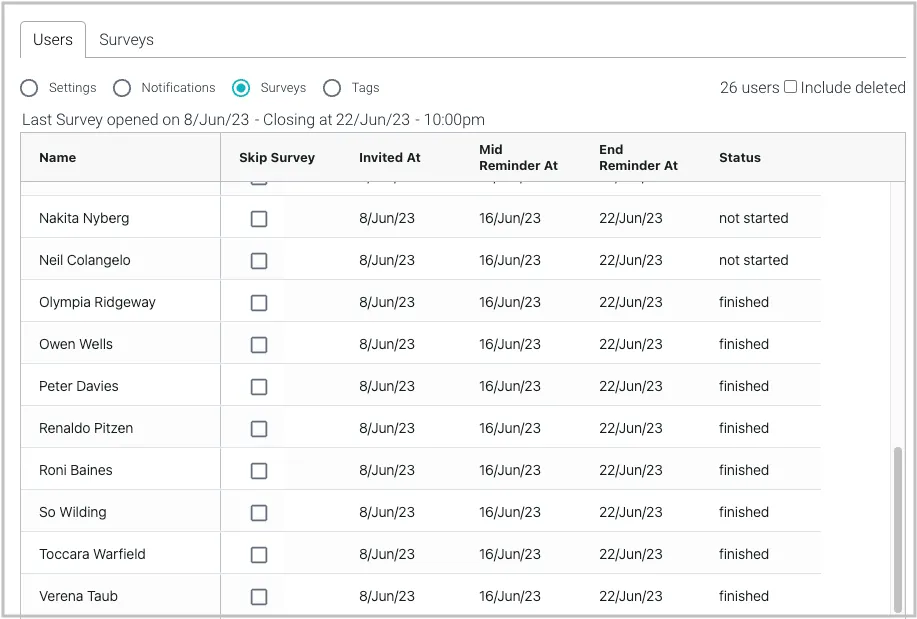Click the name Olympia Ridgeway
Screen dimensions: 917x619
click(x=97, y=302)
